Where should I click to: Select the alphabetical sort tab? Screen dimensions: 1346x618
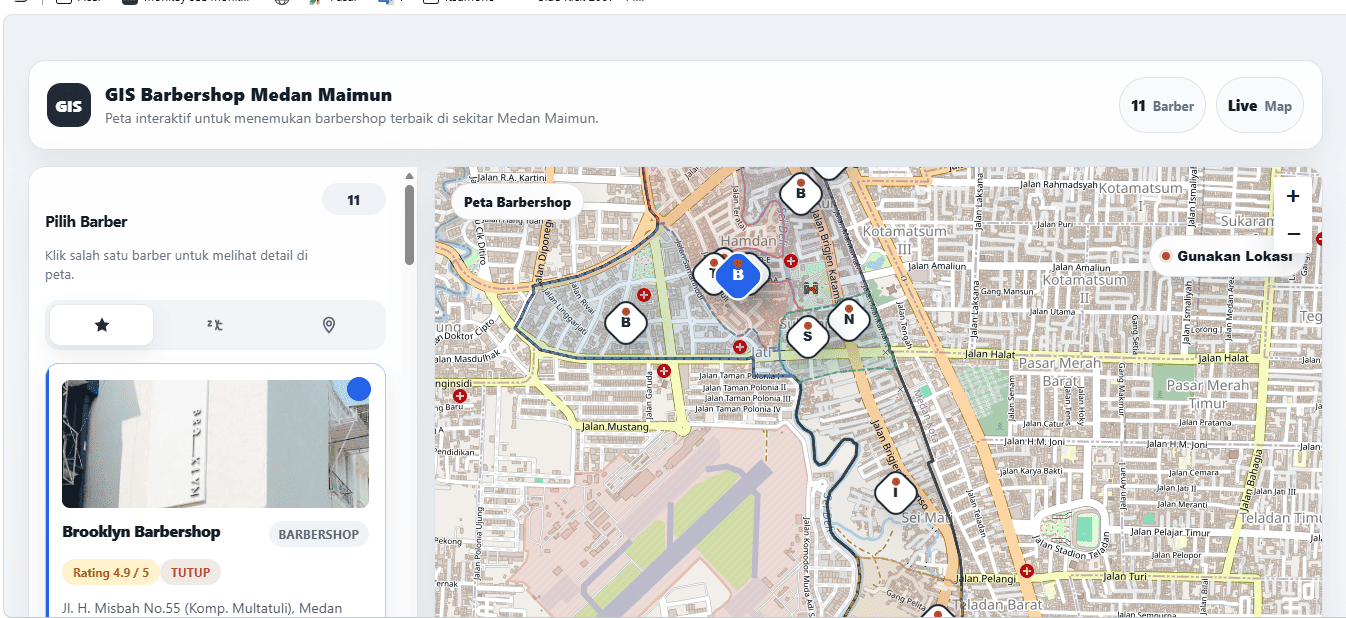pos(214,325)
